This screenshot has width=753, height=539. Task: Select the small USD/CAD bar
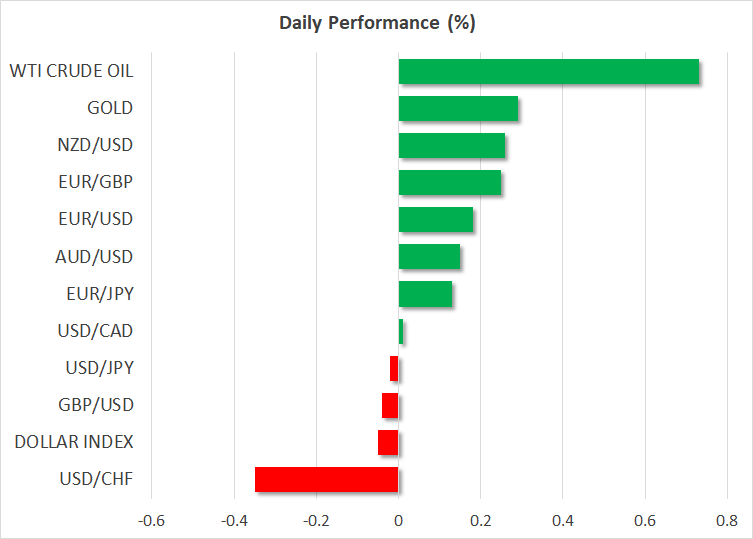401,331
